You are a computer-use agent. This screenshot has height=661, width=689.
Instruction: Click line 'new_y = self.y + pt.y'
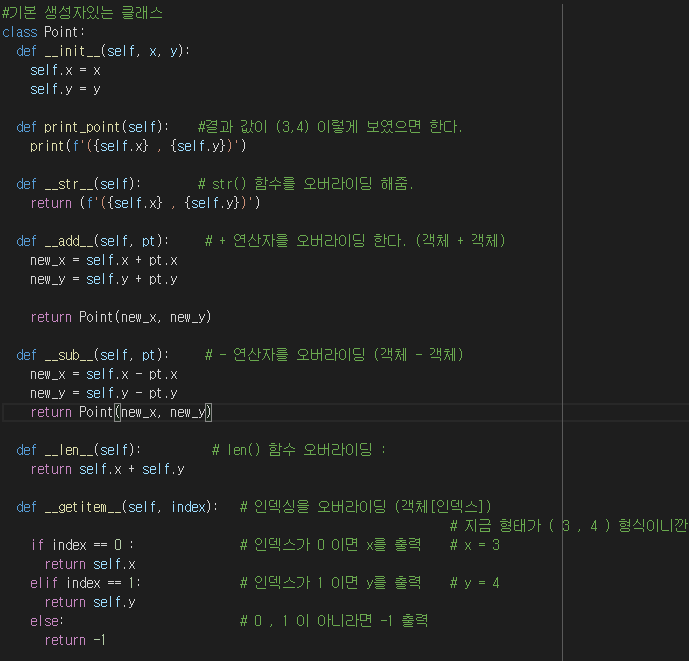tap(104, 279)
